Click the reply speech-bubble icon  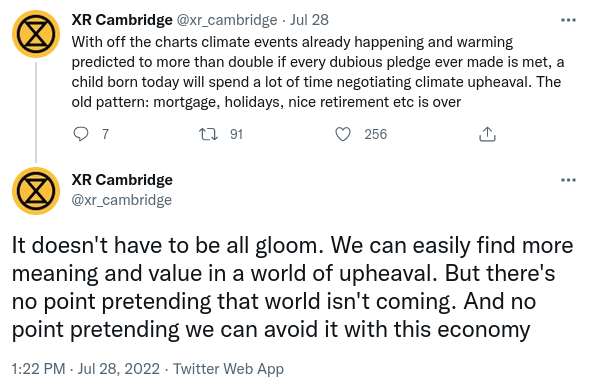pos(80,134)
